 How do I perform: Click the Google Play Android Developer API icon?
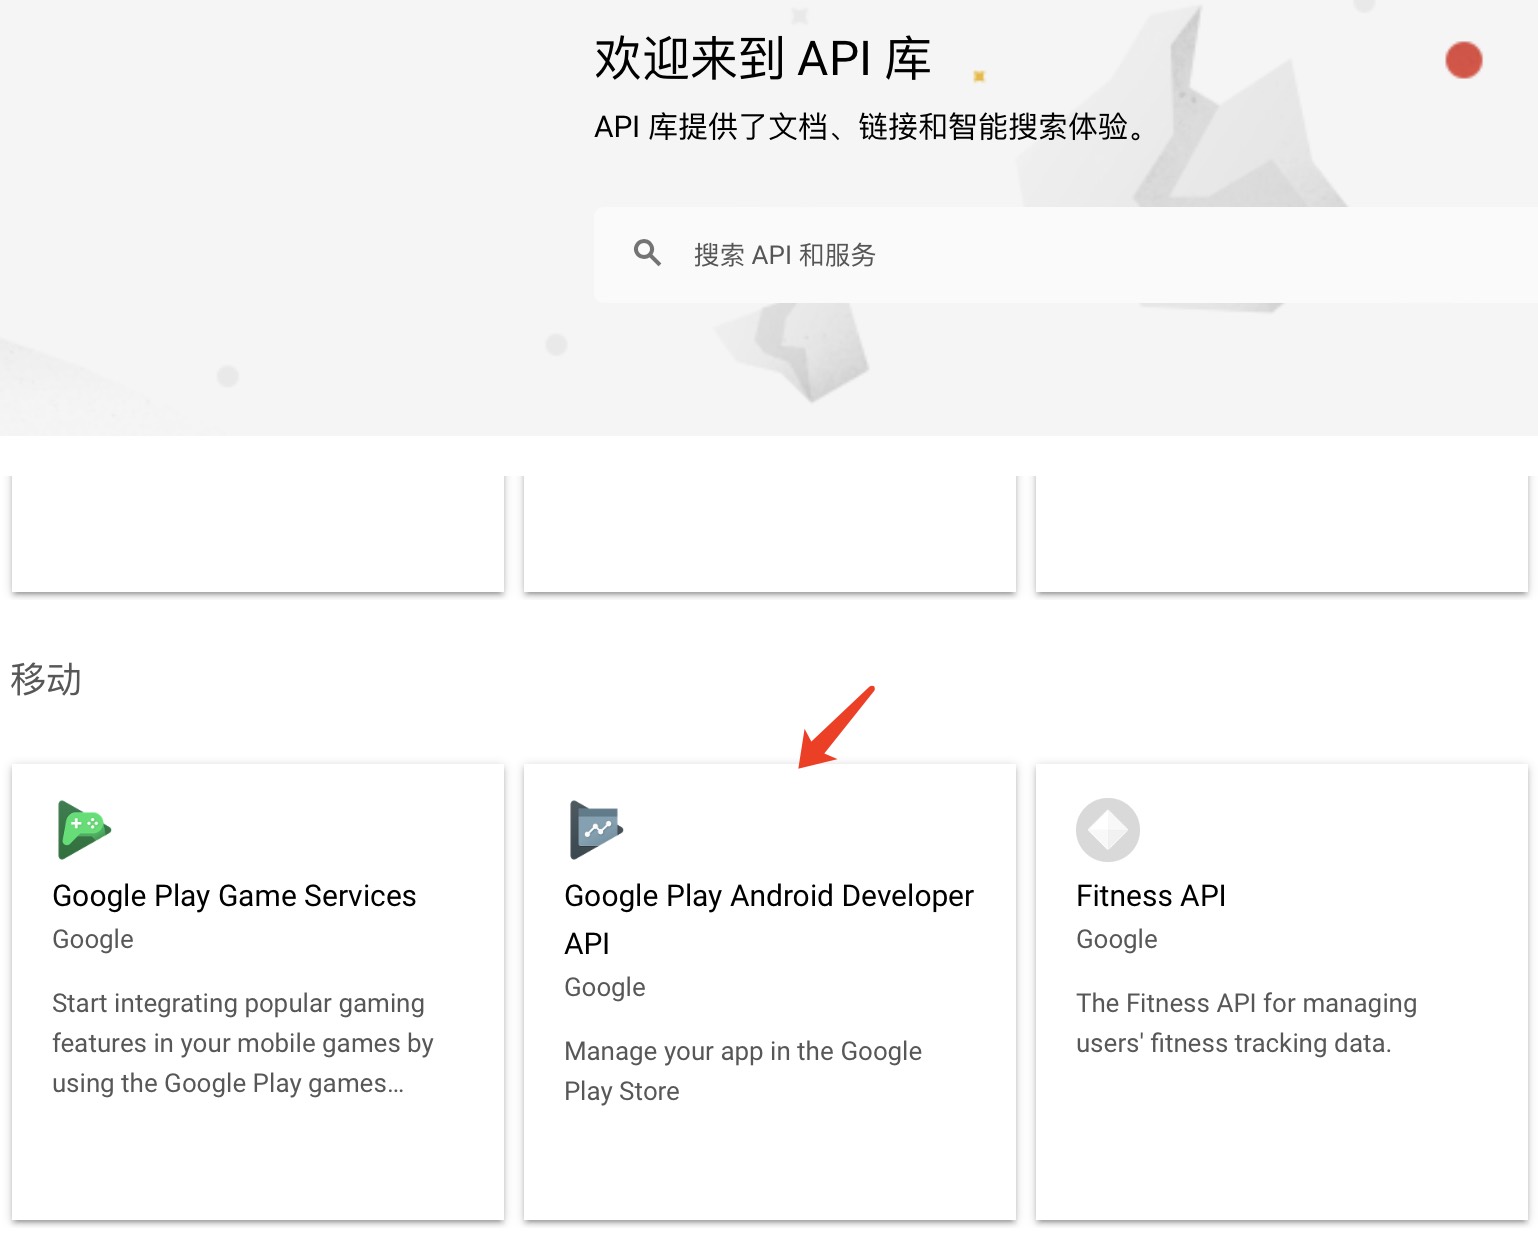pyautogui.click(x=596, y=830)
